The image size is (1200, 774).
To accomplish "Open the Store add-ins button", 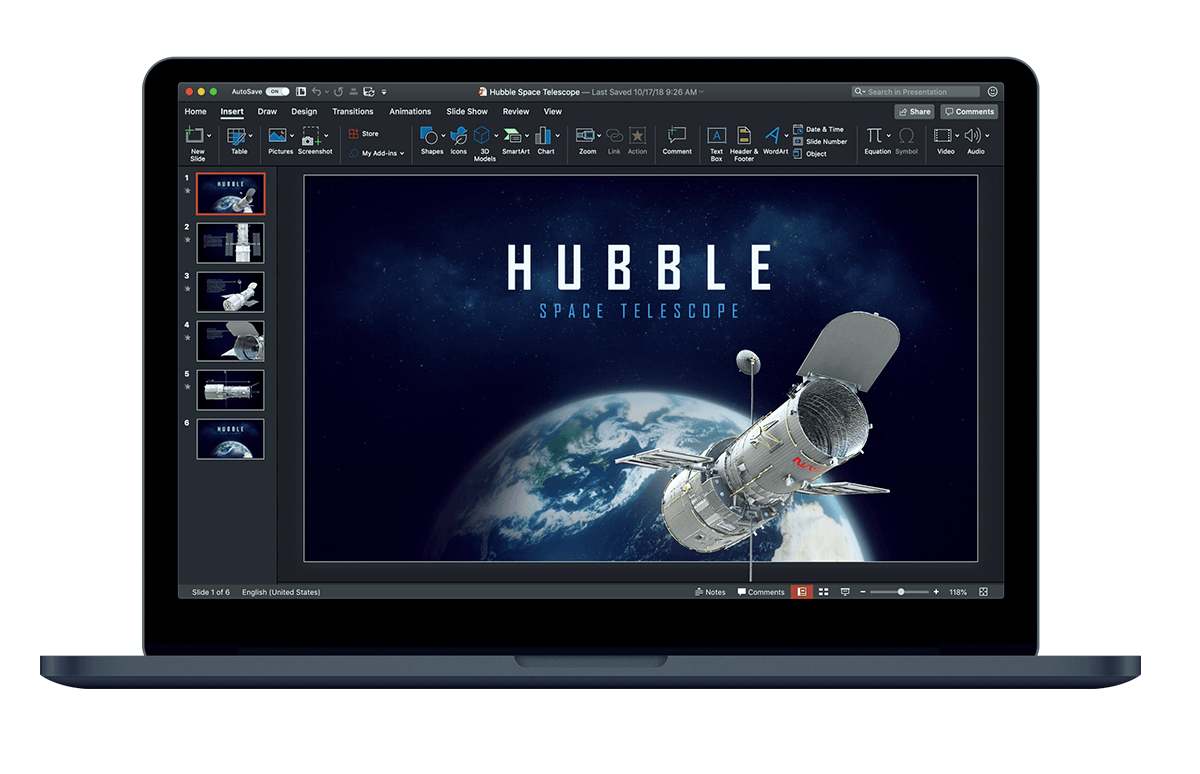I will [364, 133].
